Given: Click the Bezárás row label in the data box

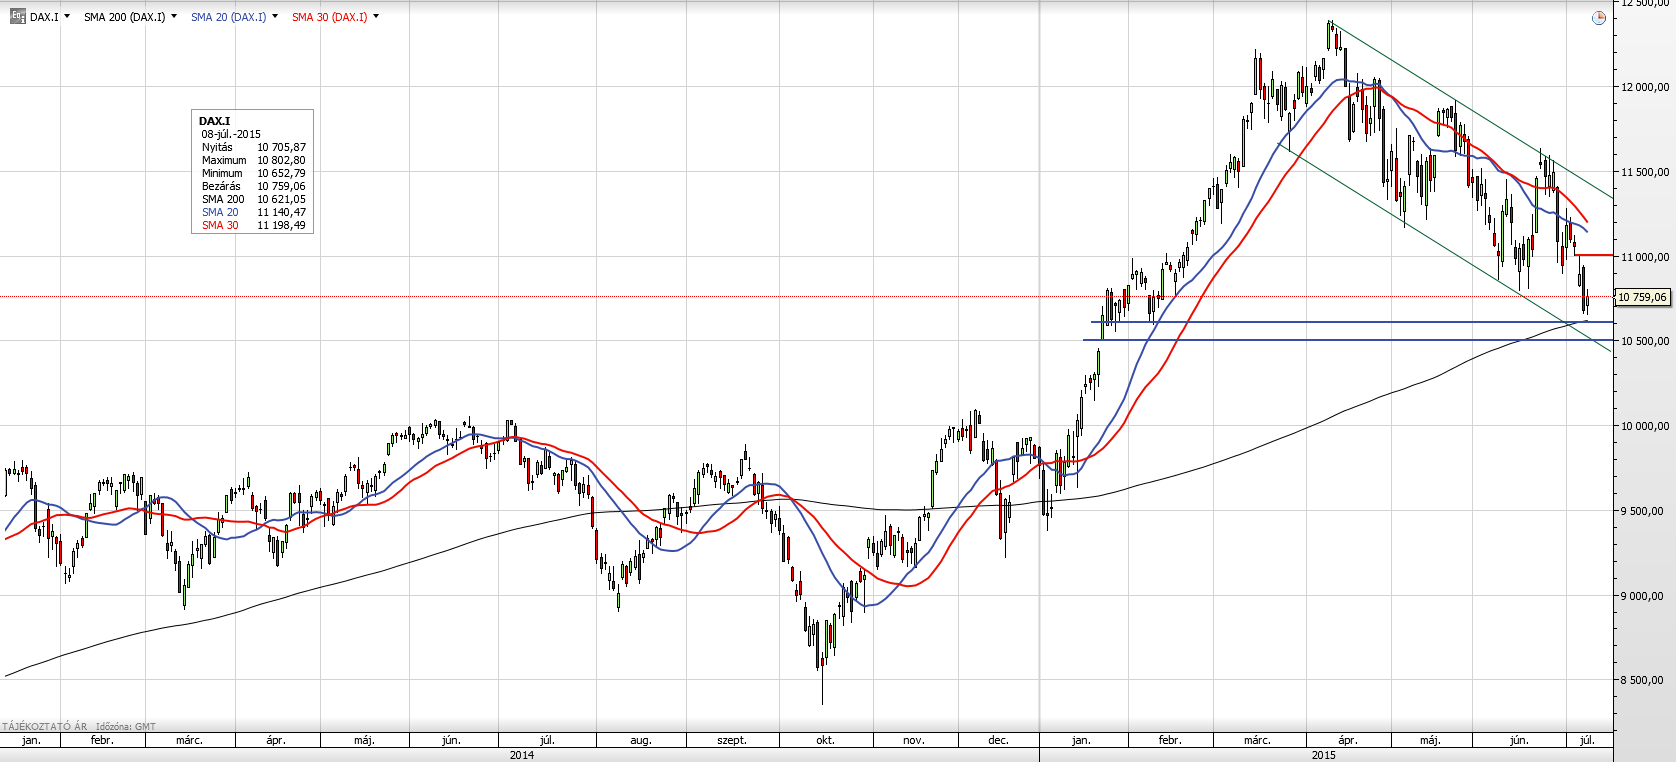Looking at the screenshot, I should (x=221, y=186).
